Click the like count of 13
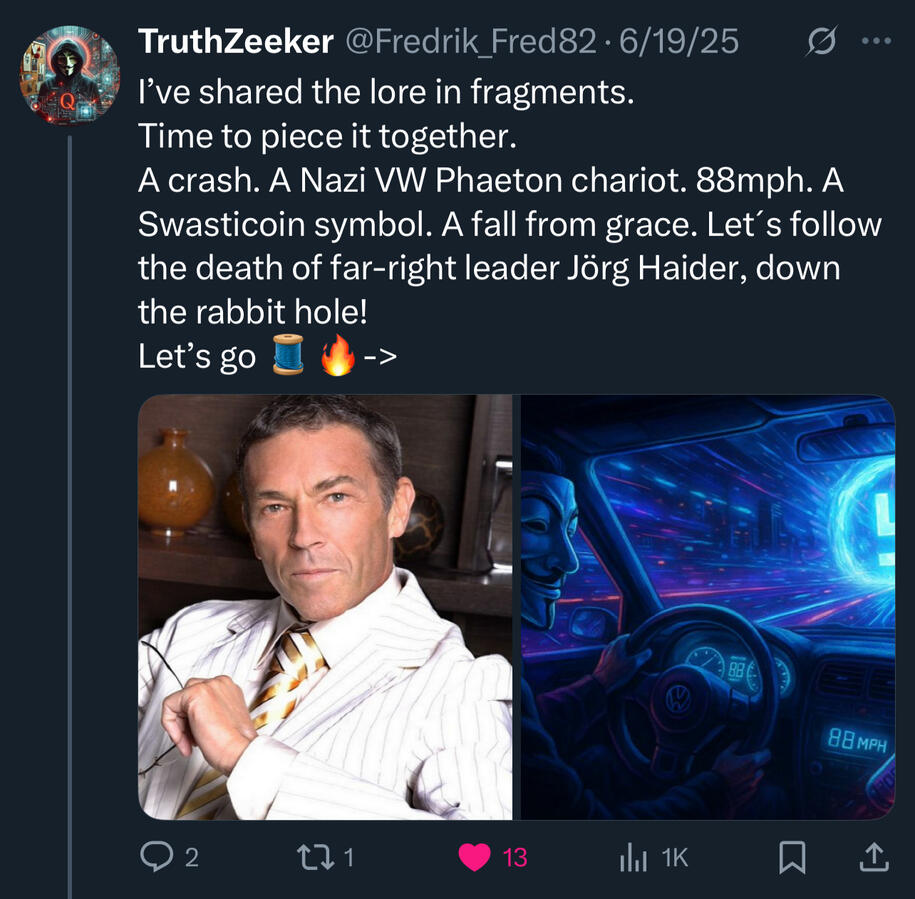 point(514,857)
